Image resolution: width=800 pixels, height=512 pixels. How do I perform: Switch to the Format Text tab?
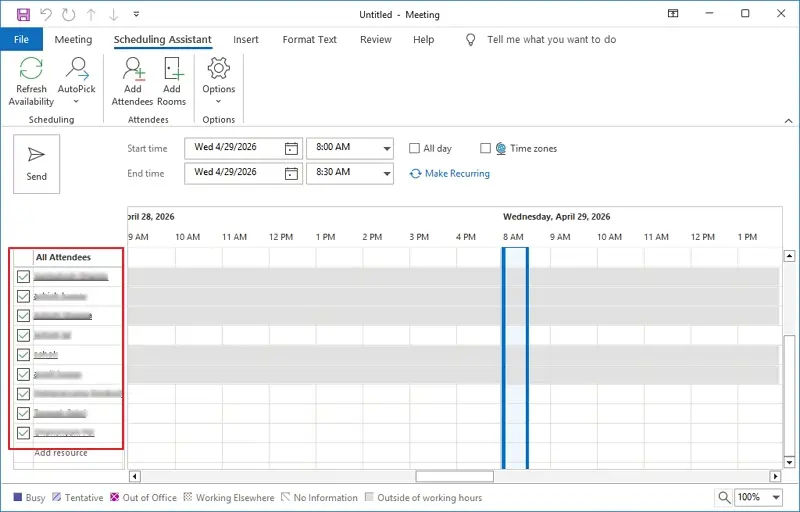[x=310, y=40]
